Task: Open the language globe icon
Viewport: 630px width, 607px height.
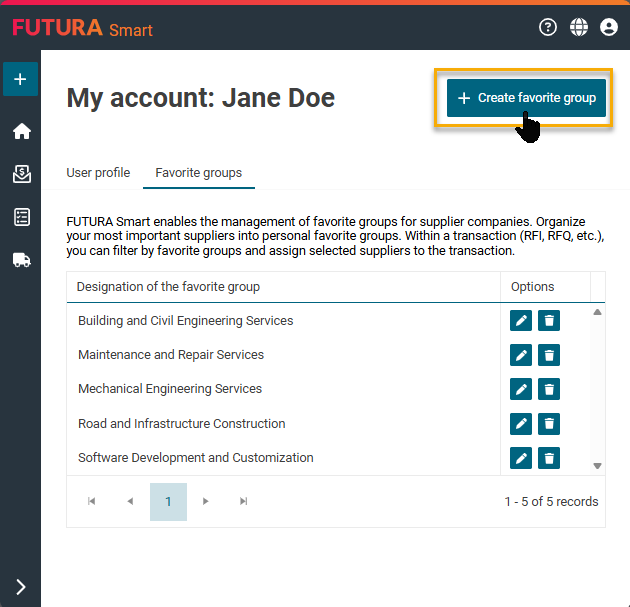Action: point(578,27)
